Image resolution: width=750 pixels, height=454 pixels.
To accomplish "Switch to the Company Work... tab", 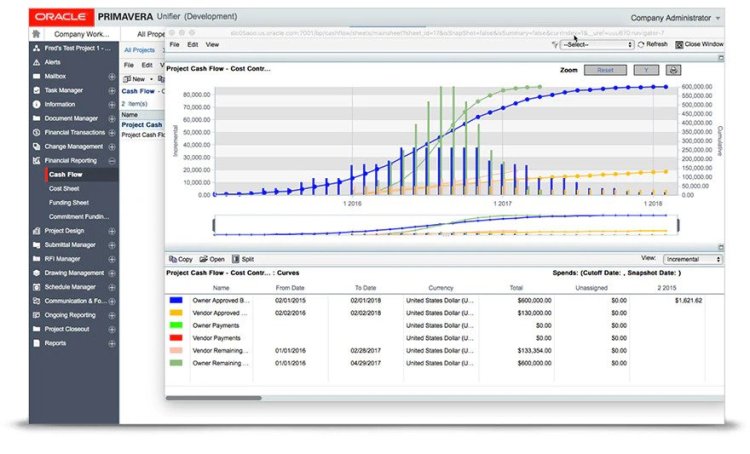I will coord(82,33).
